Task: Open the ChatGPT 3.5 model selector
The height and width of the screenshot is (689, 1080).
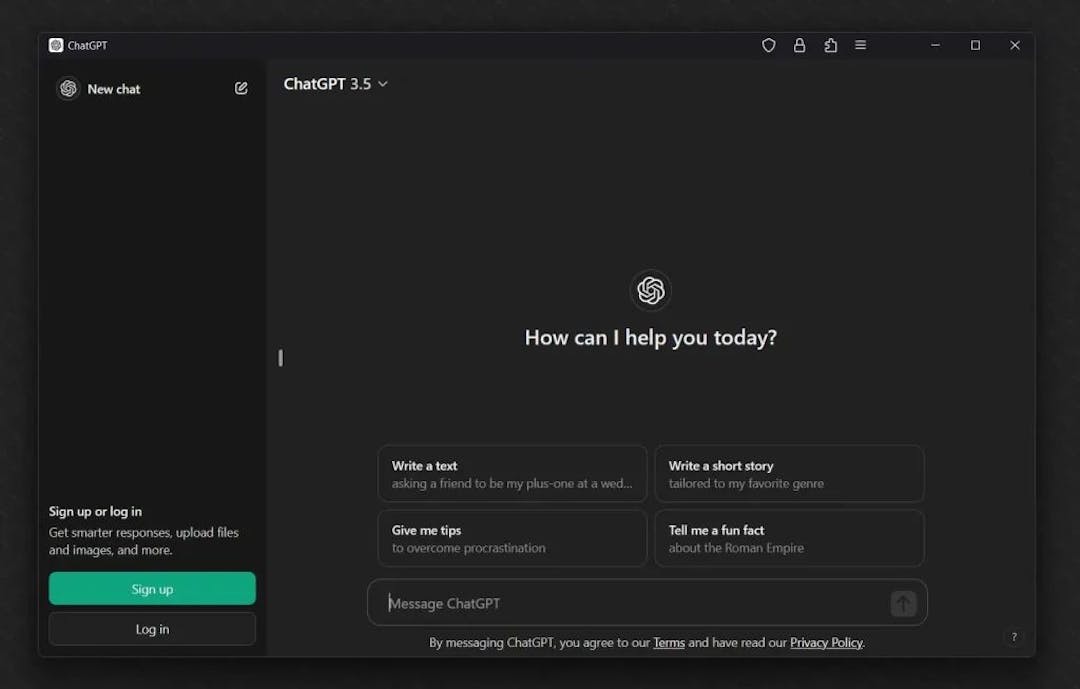Action: 325,84
